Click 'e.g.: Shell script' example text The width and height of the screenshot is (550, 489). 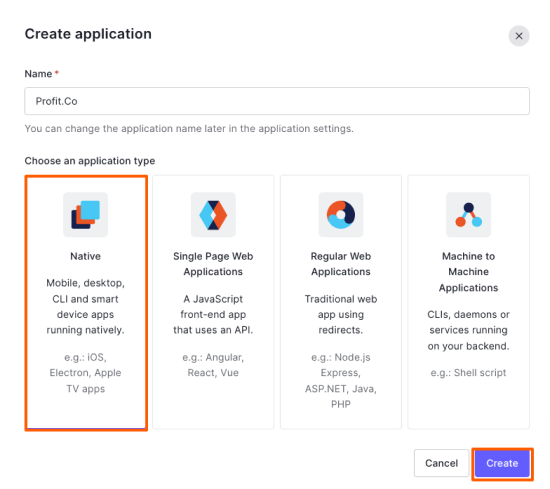[468, 373]
